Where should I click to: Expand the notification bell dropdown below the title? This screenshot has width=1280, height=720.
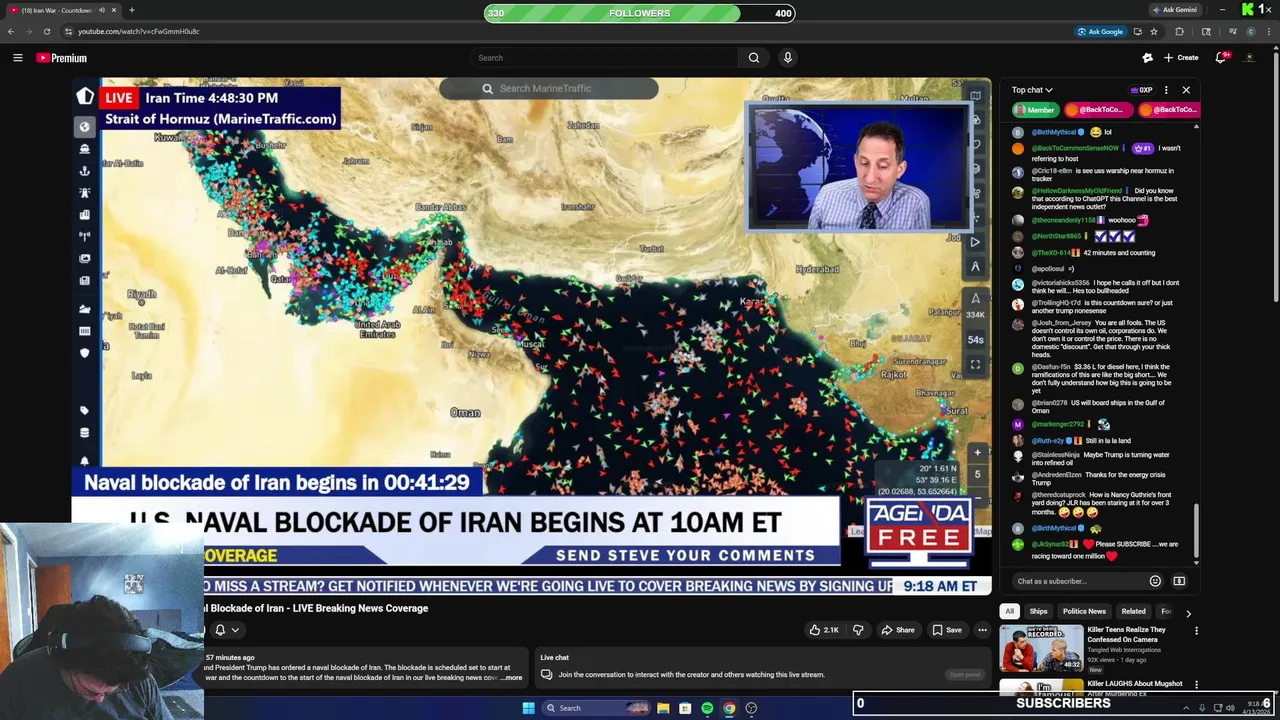235,630
